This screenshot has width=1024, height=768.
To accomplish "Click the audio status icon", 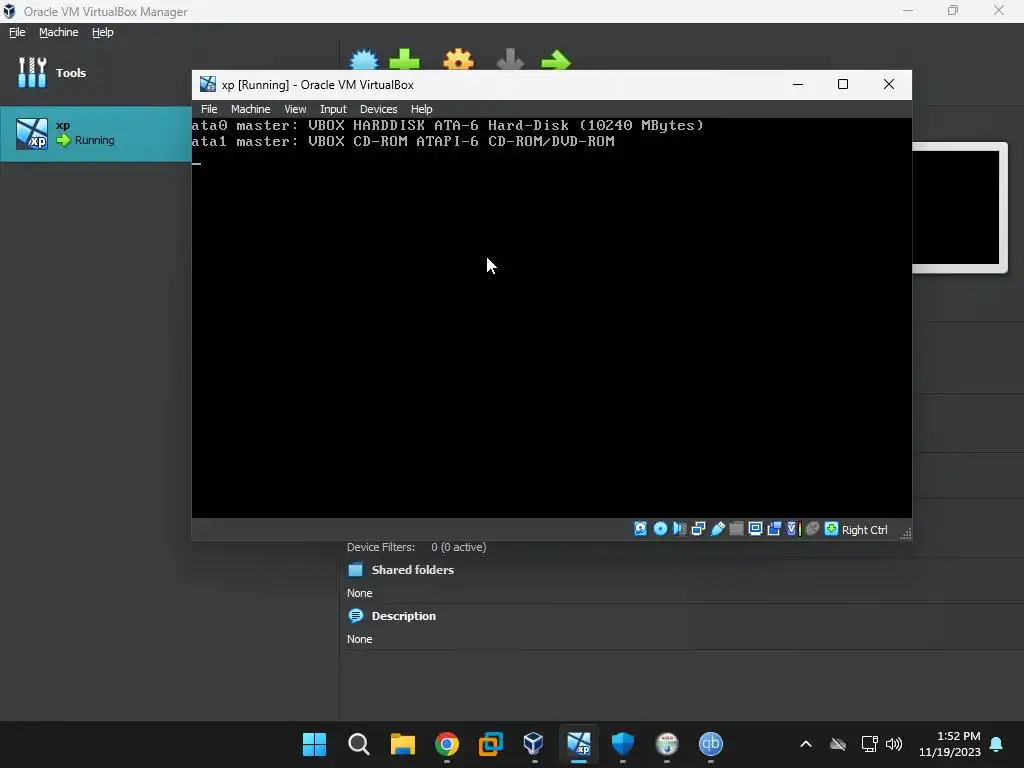I will (x=679, y=529).
